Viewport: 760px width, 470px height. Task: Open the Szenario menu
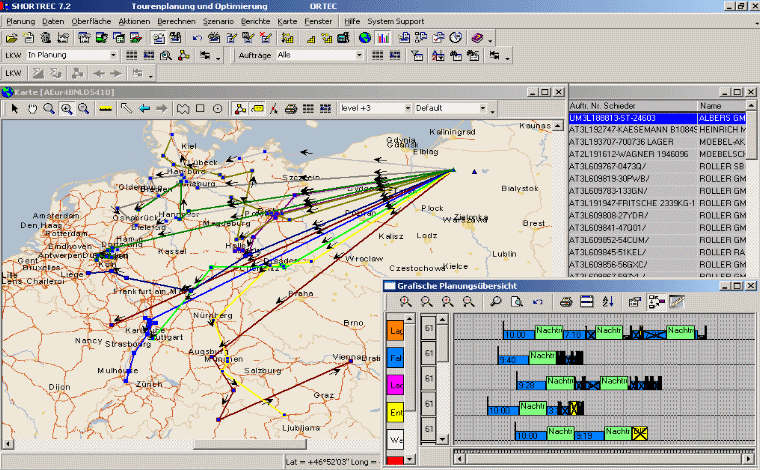point(218,21)
